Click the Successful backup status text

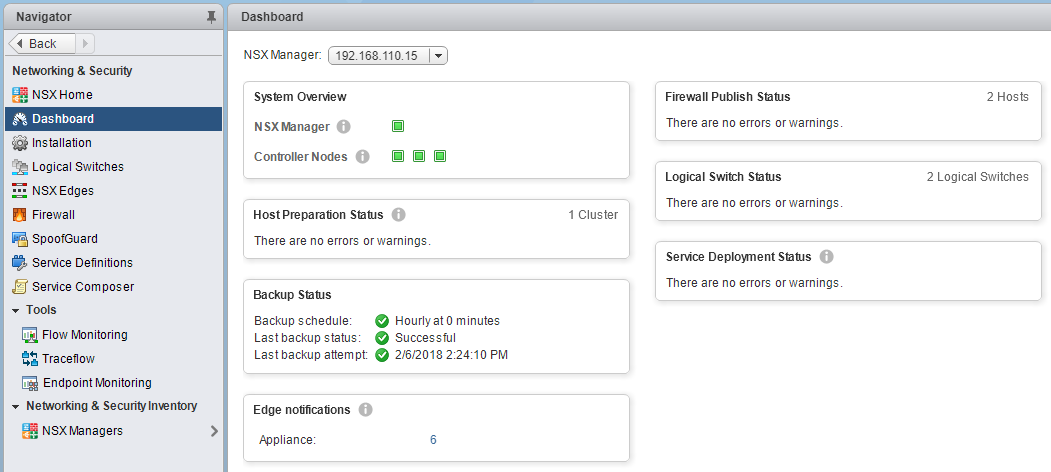(x=425, y=338)
